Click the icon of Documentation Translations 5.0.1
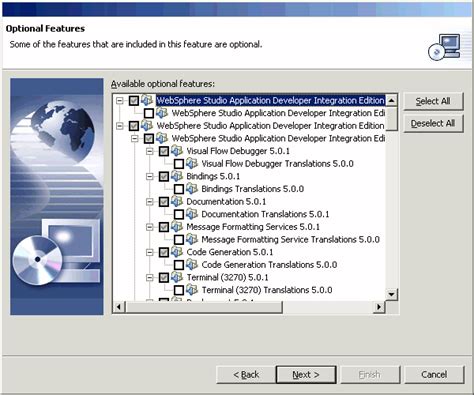 click(x=192, y=214)
